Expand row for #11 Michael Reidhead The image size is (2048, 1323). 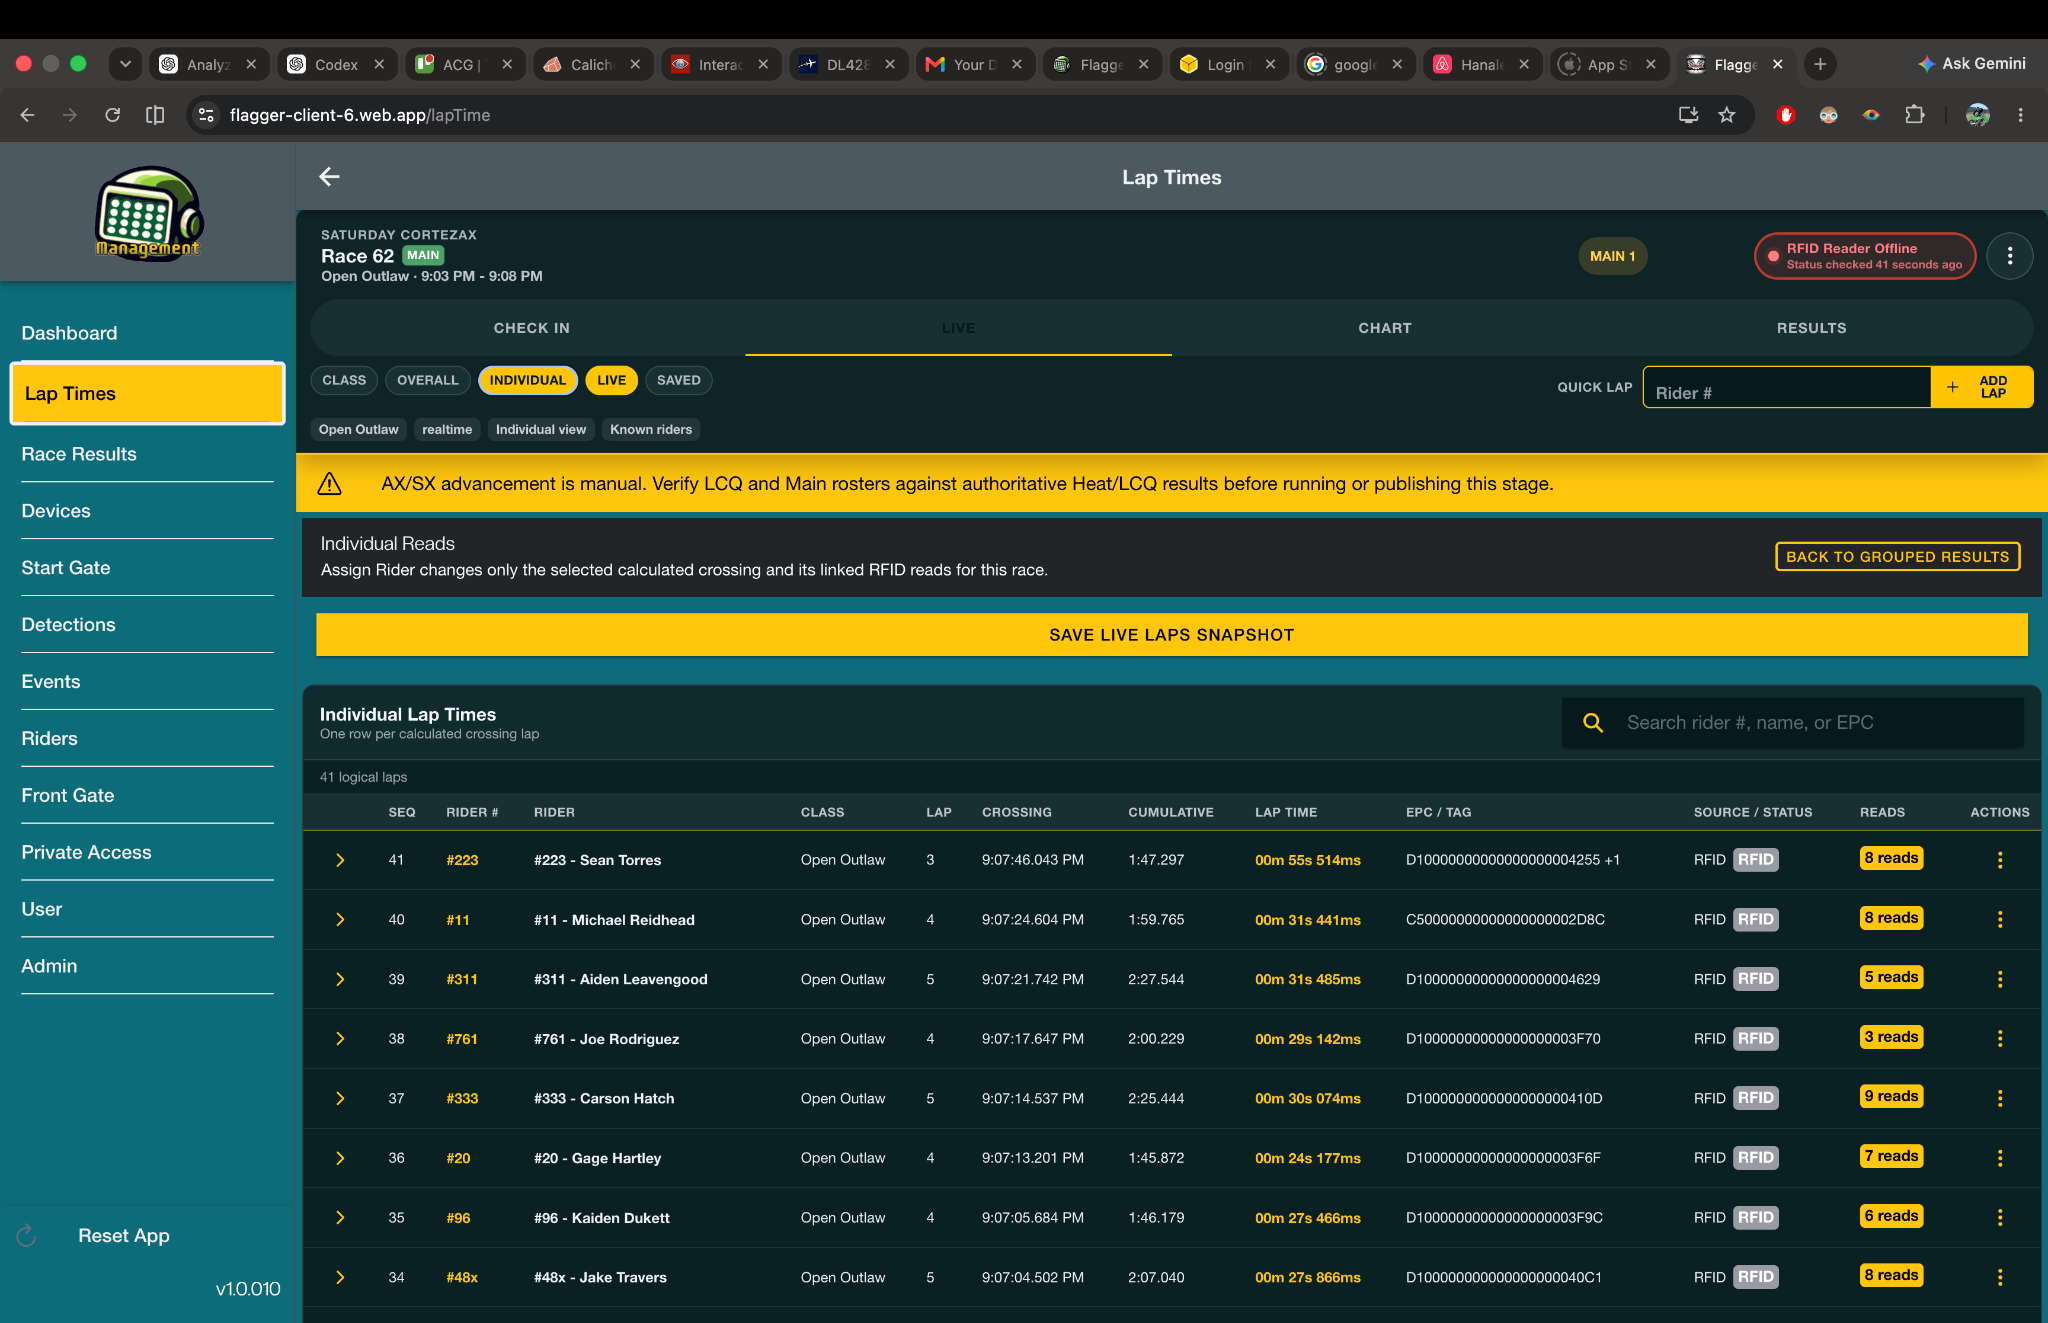[340, 919]
